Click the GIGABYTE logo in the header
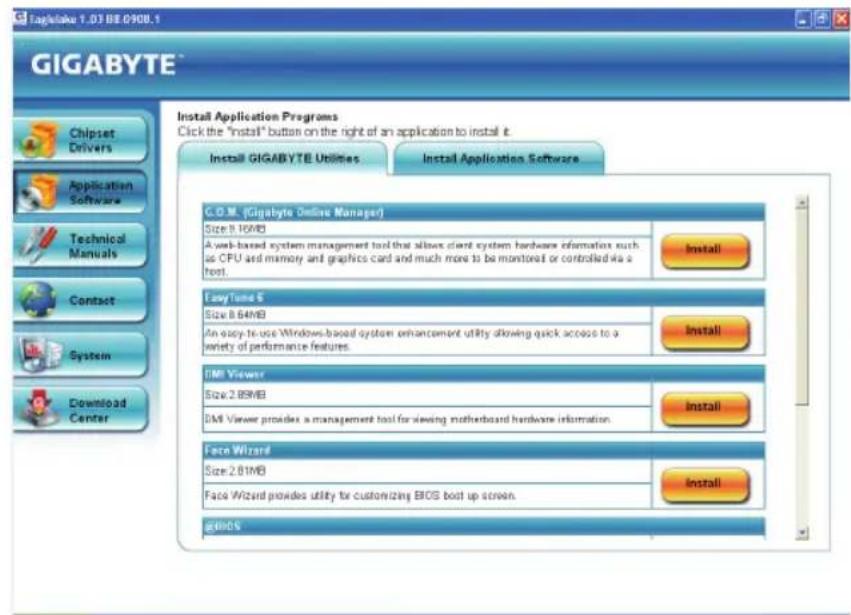This screenshot has width=851, height=615. 106,65
